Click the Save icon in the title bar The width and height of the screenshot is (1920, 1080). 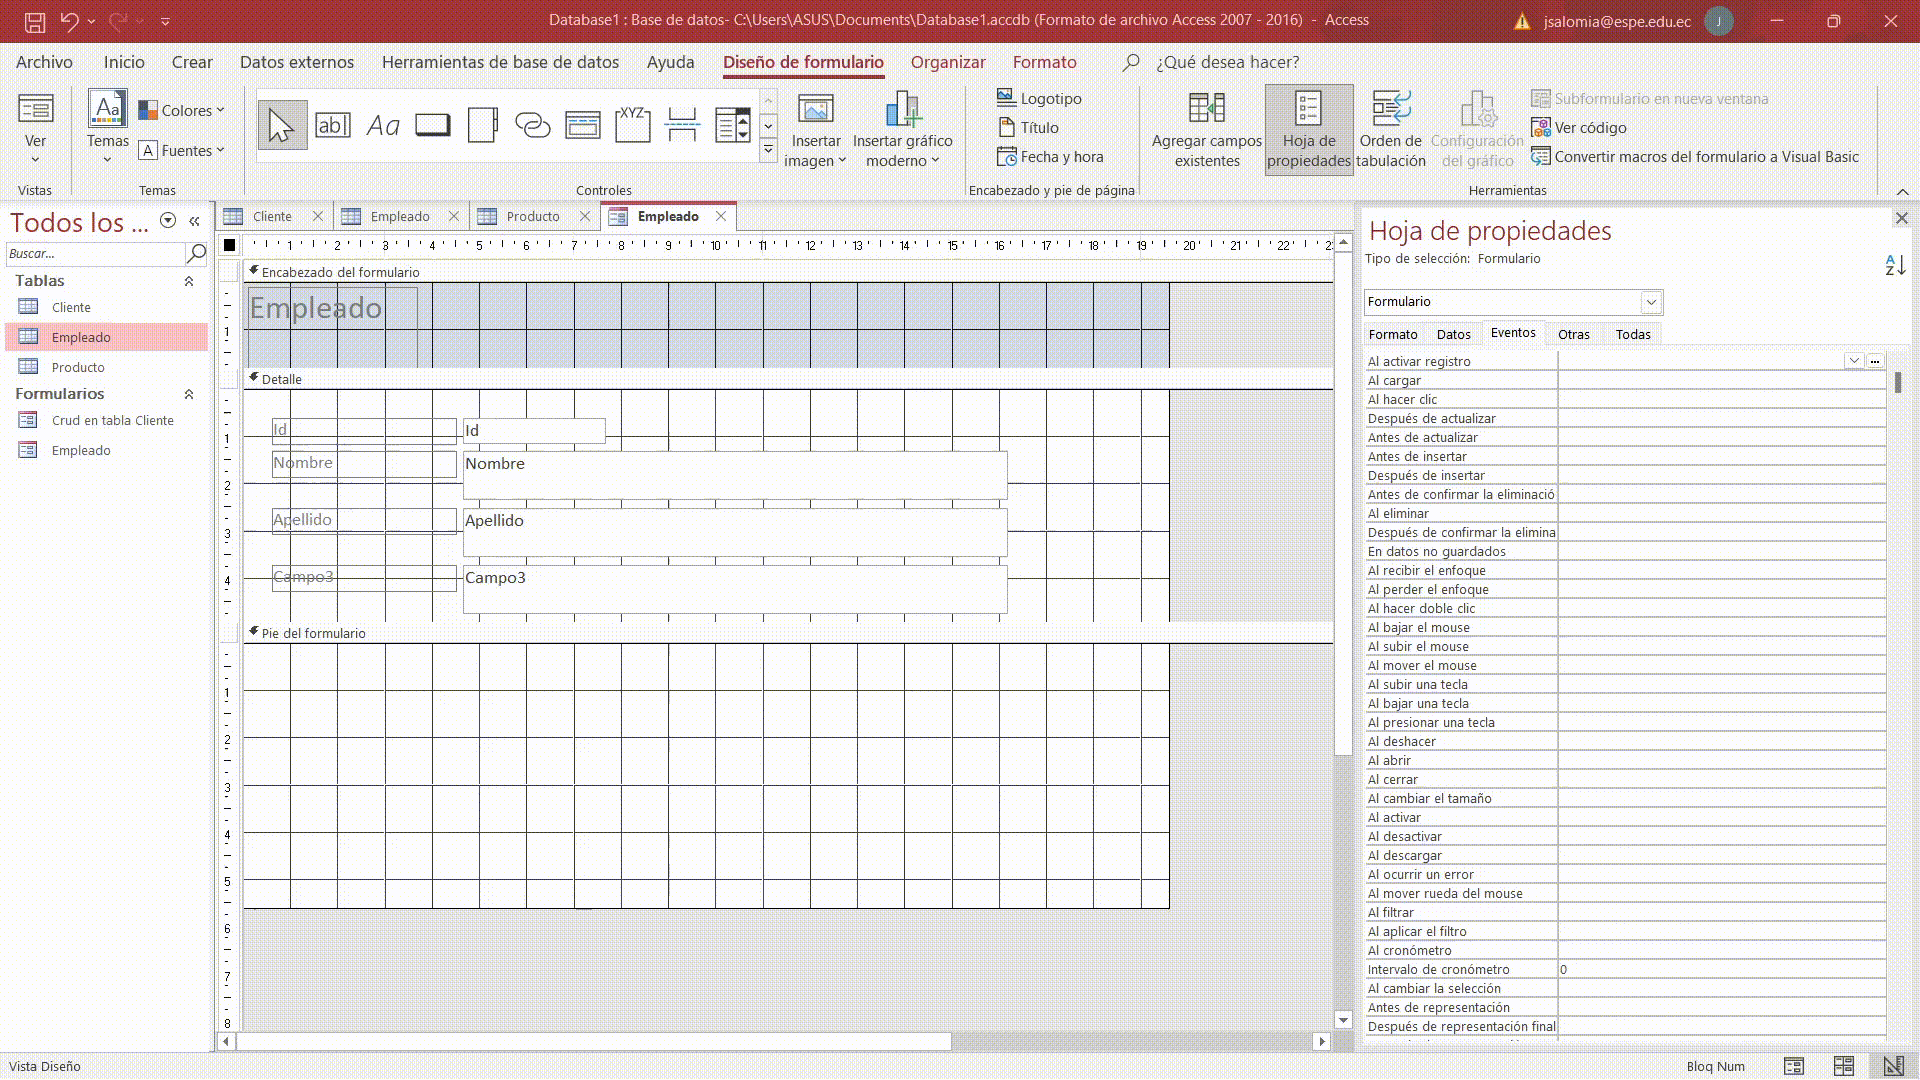(34, 21)
